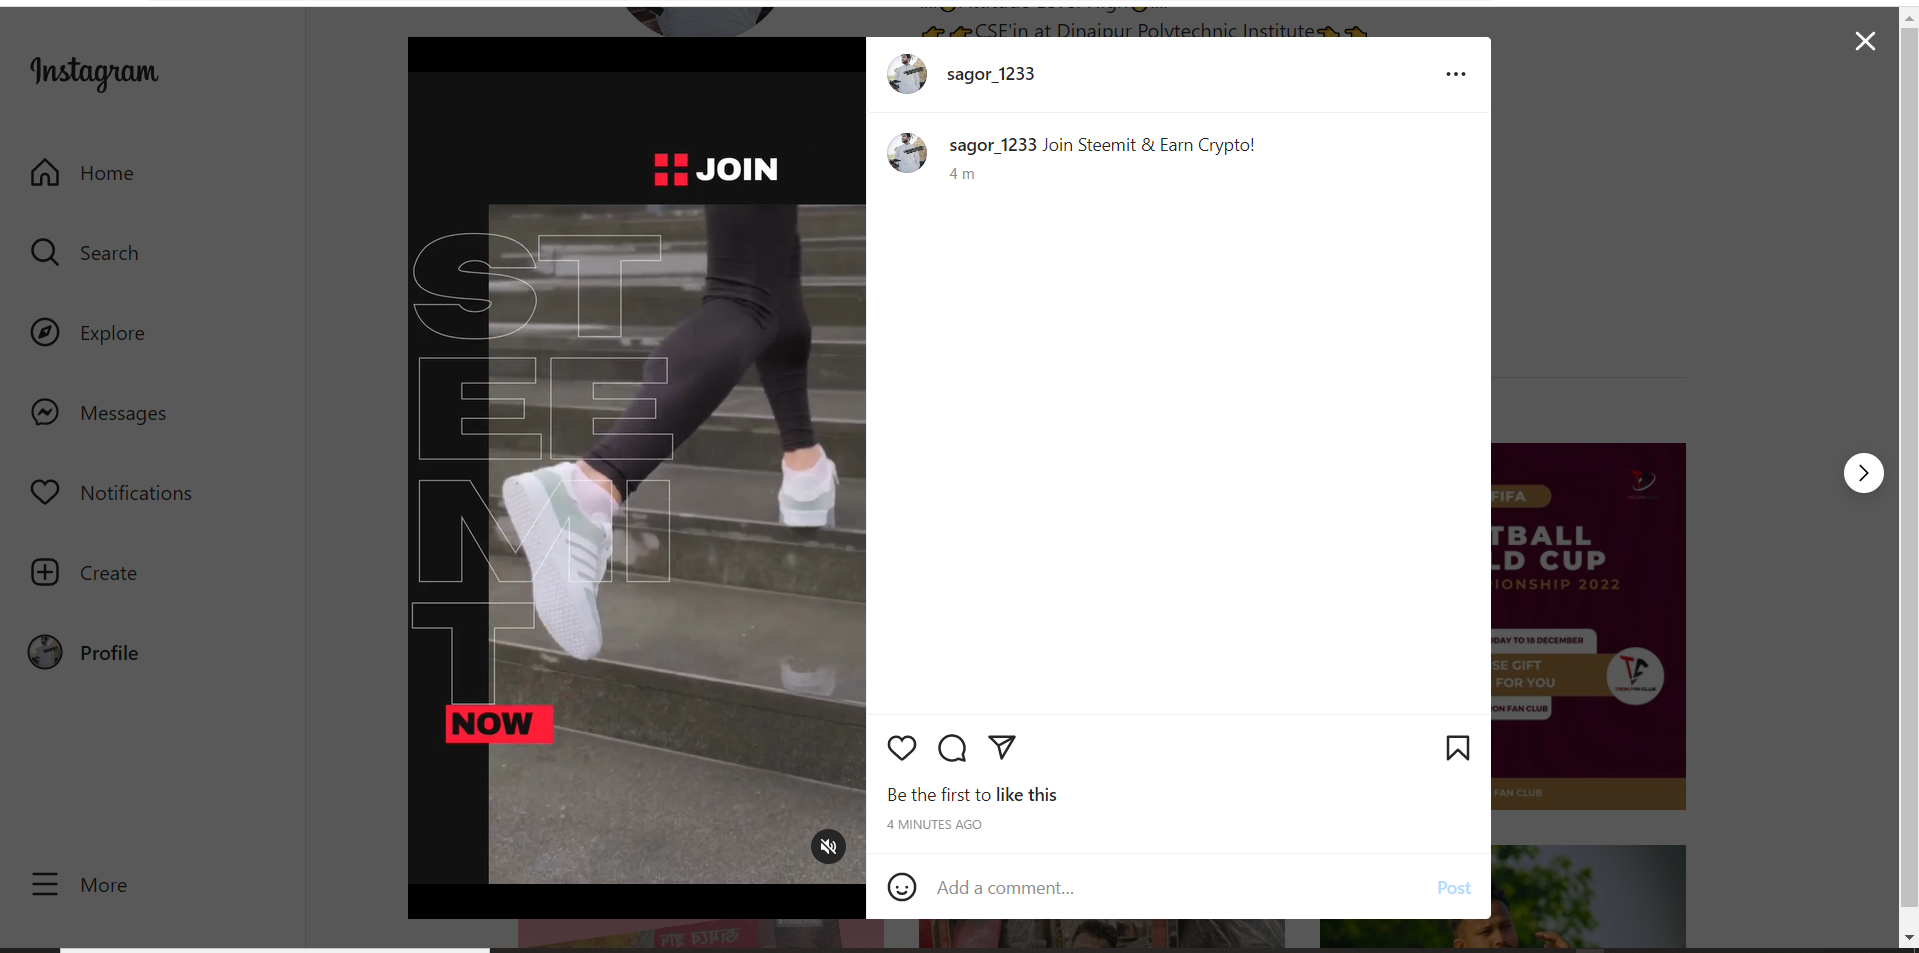Image resolution: width=1919 pixels, height=953 pixels.
Task: Expand the More menu
Action: click(x=79, y=885)
